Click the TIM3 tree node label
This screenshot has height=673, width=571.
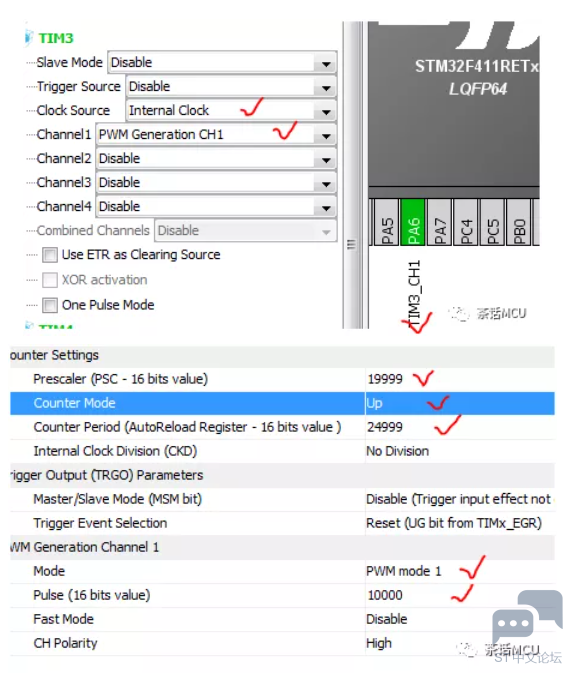56,38
